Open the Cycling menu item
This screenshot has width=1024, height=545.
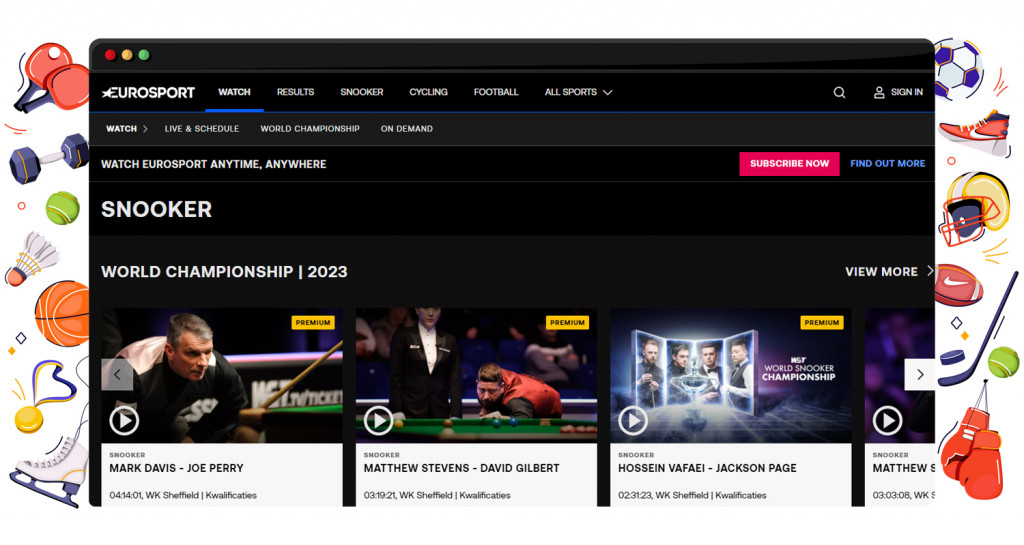coord(428,92)
